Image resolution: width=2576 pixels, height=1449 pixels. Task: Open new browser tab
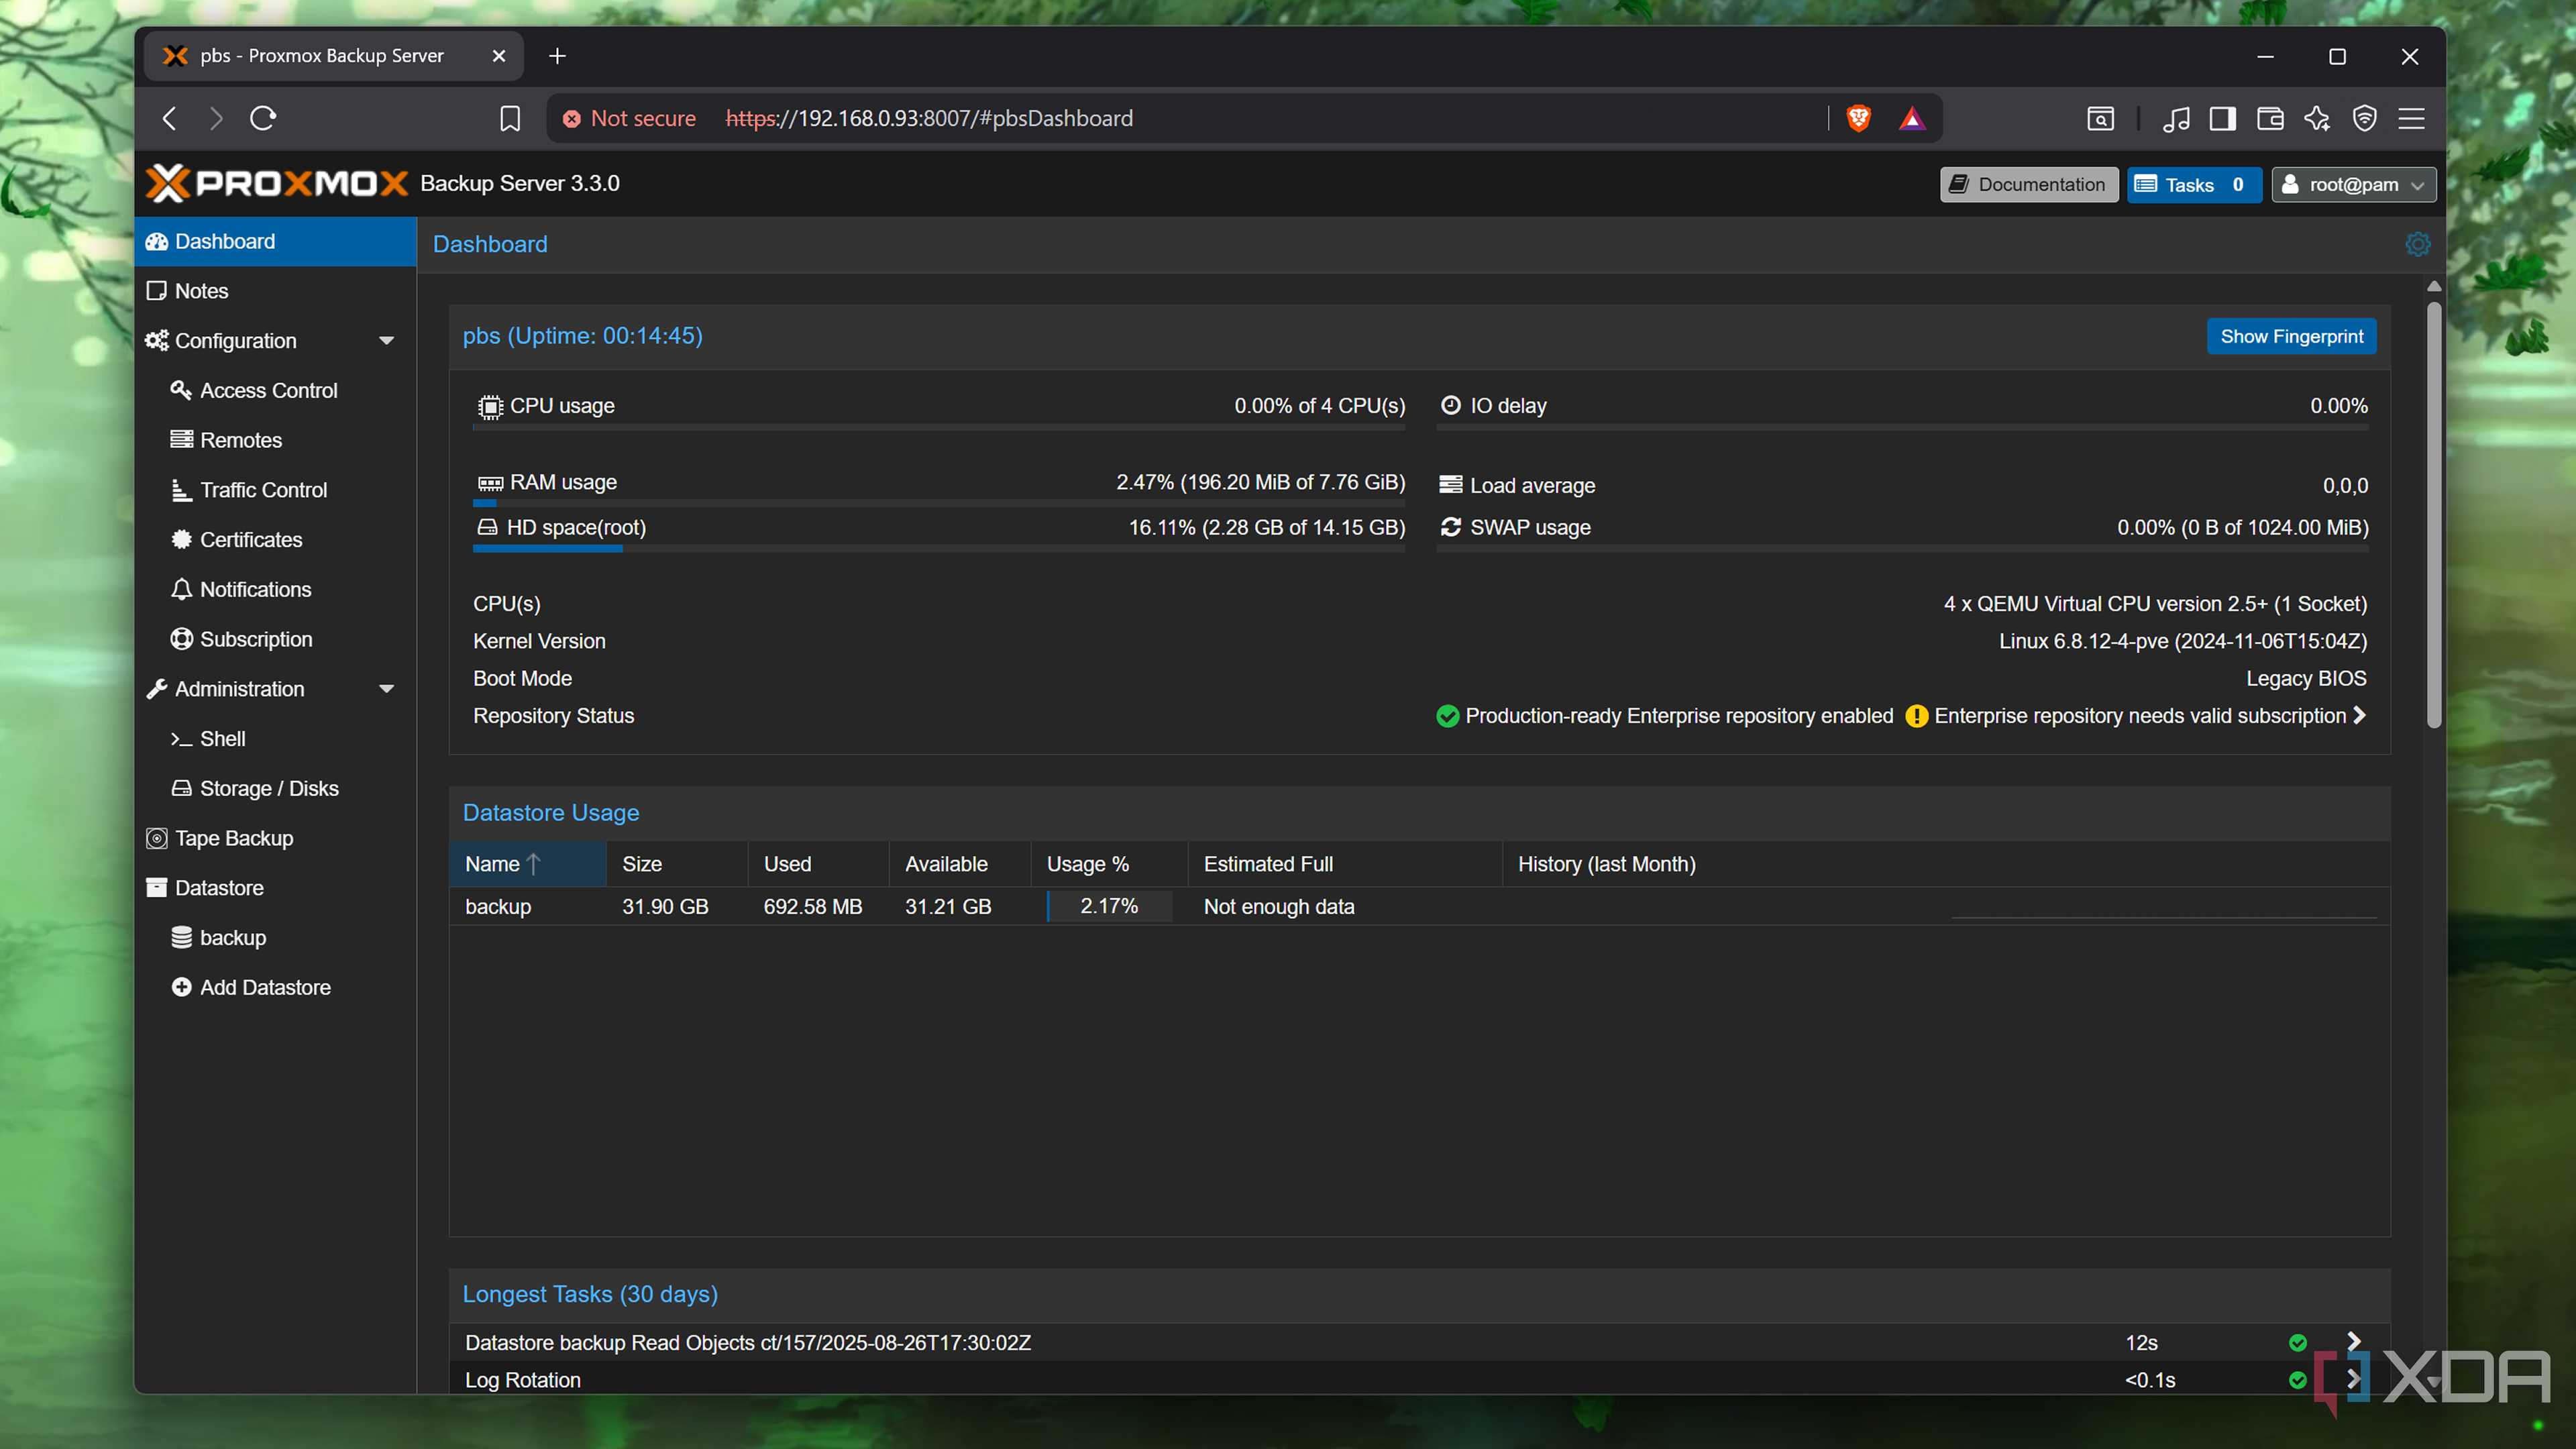(x=558, y=56)
